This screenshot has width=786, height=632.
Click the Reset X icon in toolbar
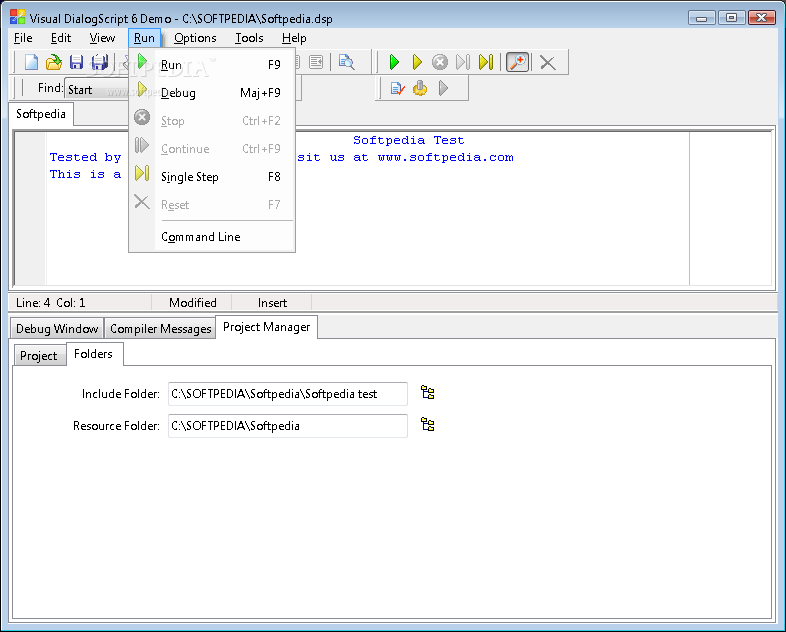pyautogui.click(x=547, y=63)
